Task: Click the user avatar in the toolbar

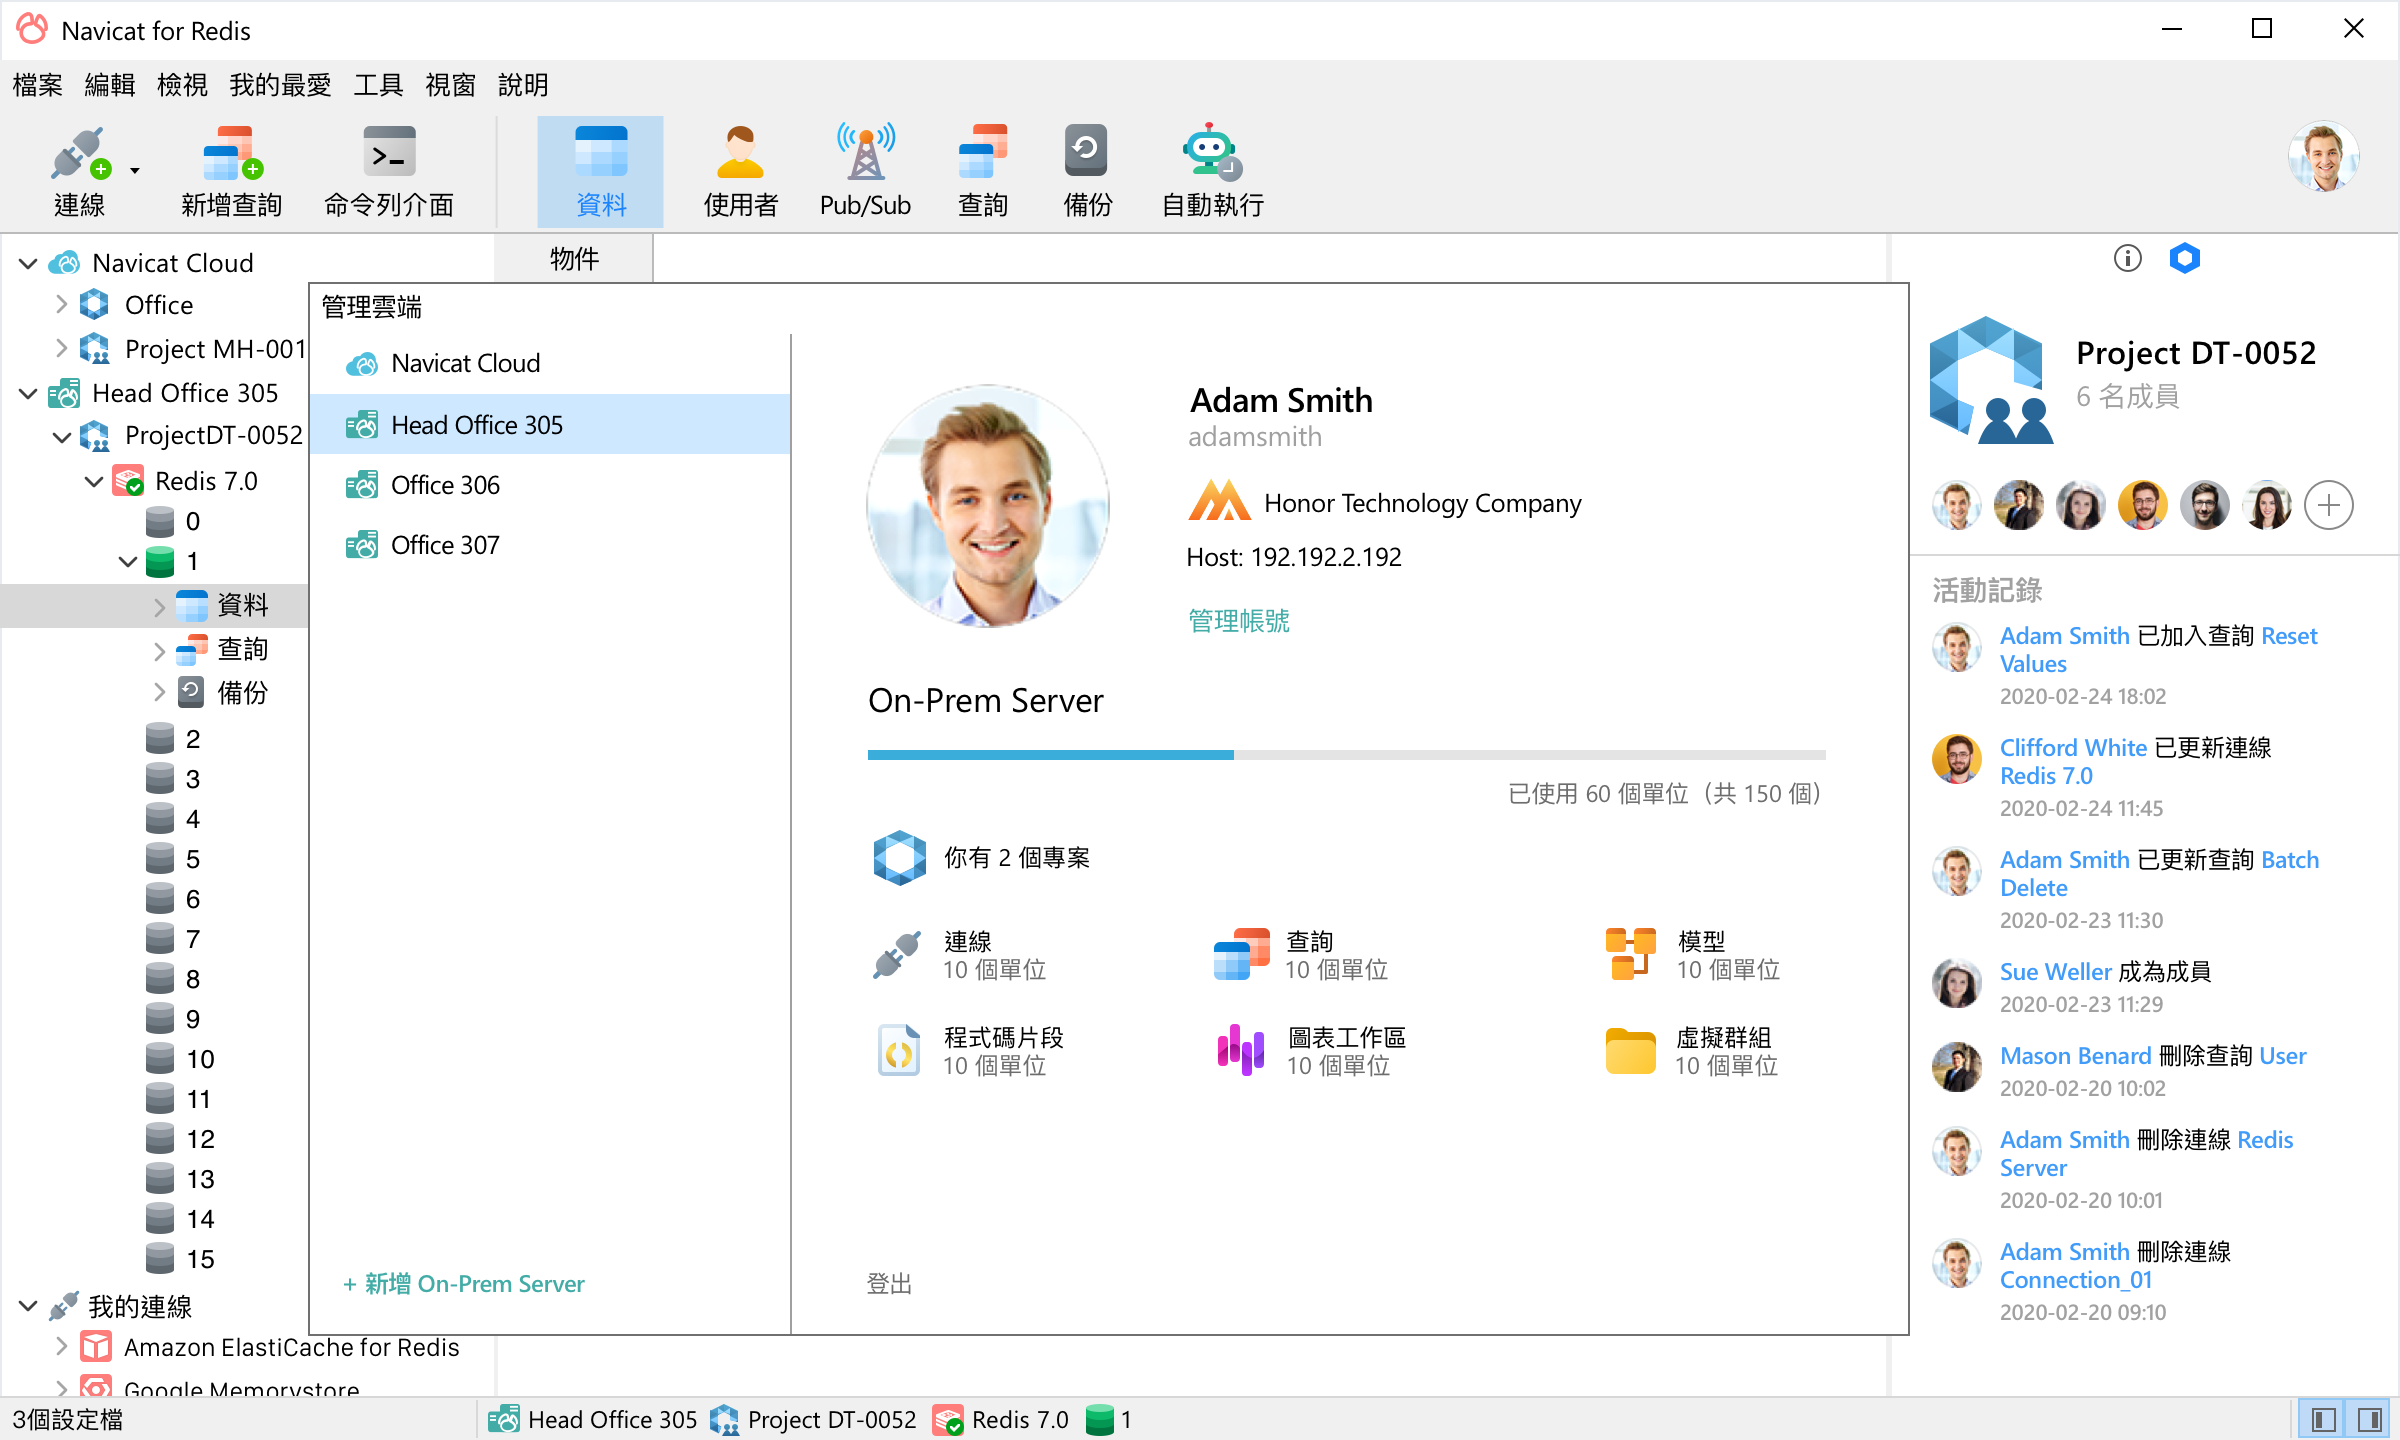Action: (x=2323, y=156)
